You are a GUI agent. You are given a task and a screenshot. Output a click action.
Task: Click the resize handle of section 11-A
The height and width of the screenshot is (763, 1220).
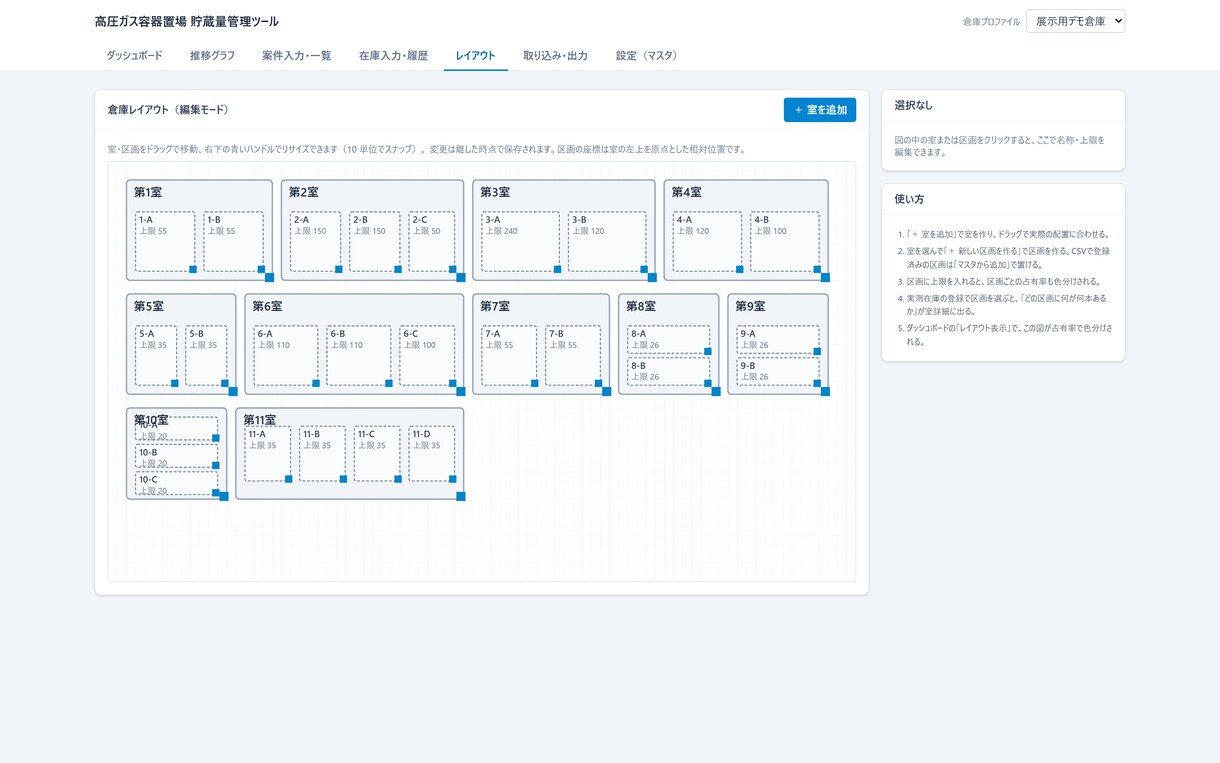[288, 479]
